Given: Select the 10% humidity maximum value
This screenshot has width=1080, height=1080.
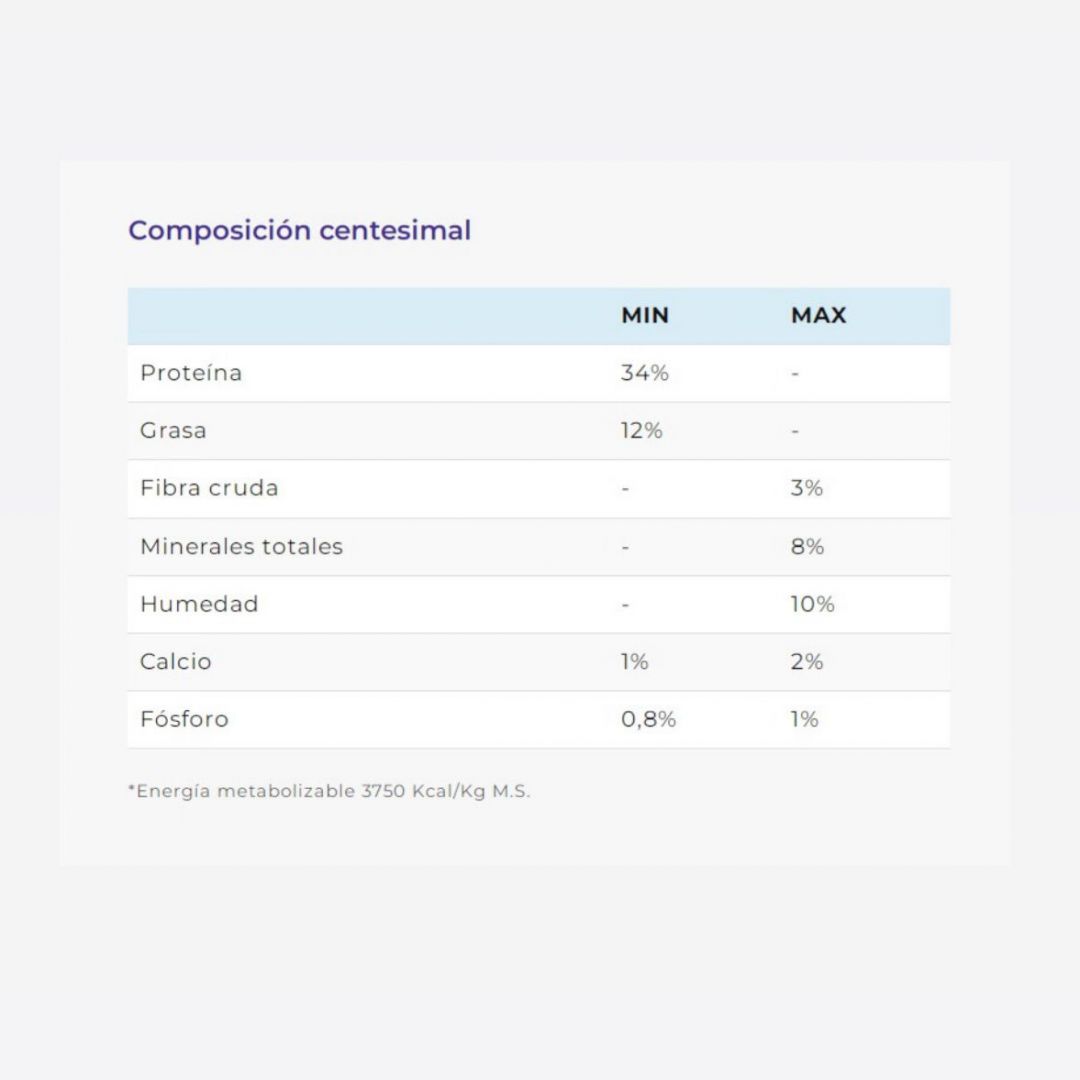Looking at the screenshot, I should point(812,604).
